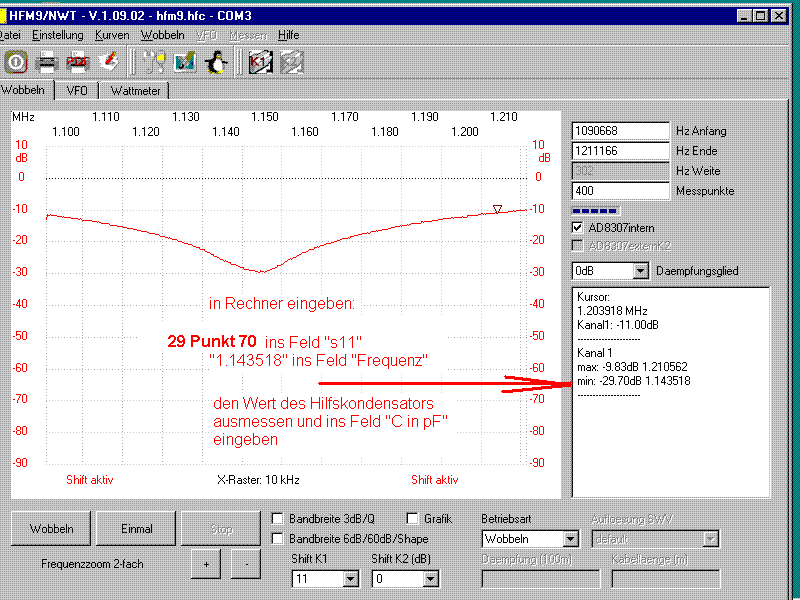Open the Daempfungsglied 0dB dropdown
The width and height of the screenshot is (800, 600).
pyautogui.click(x=641, y=271)
